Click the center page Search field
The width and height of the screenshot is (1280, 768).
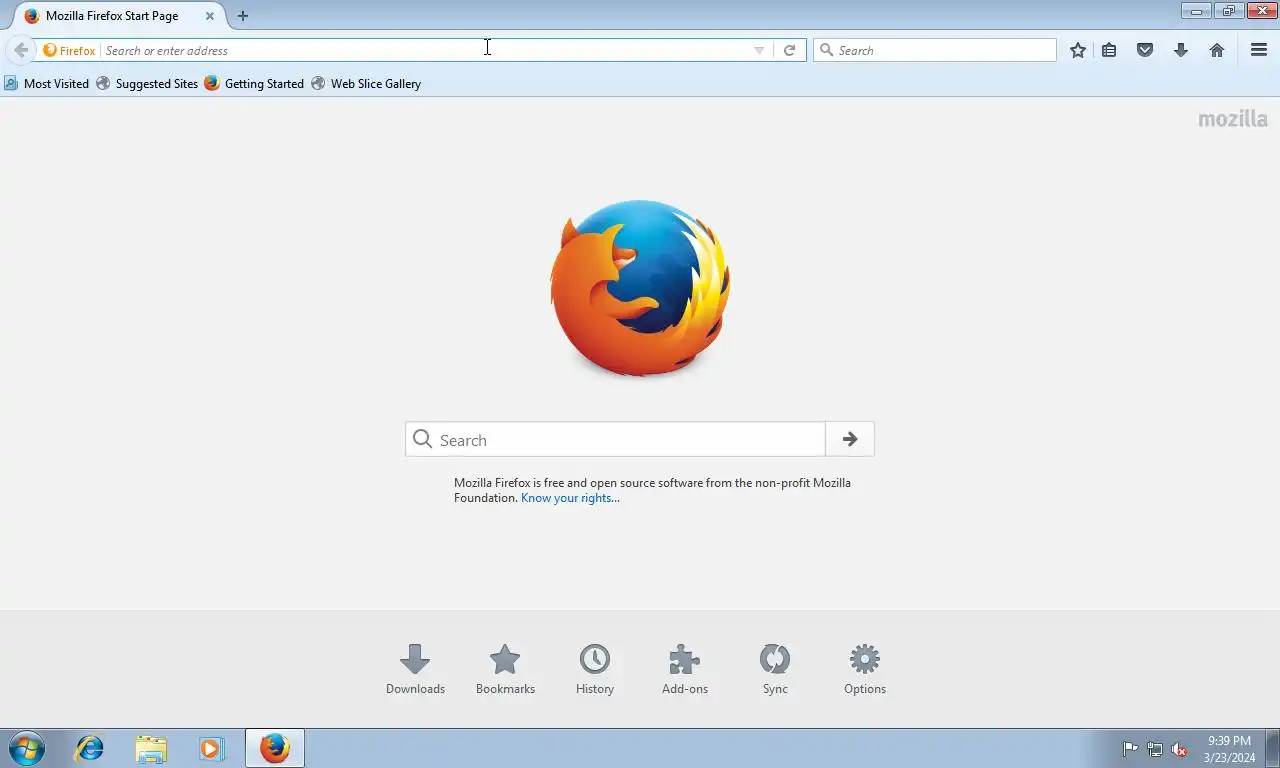(x=615, y=439)
